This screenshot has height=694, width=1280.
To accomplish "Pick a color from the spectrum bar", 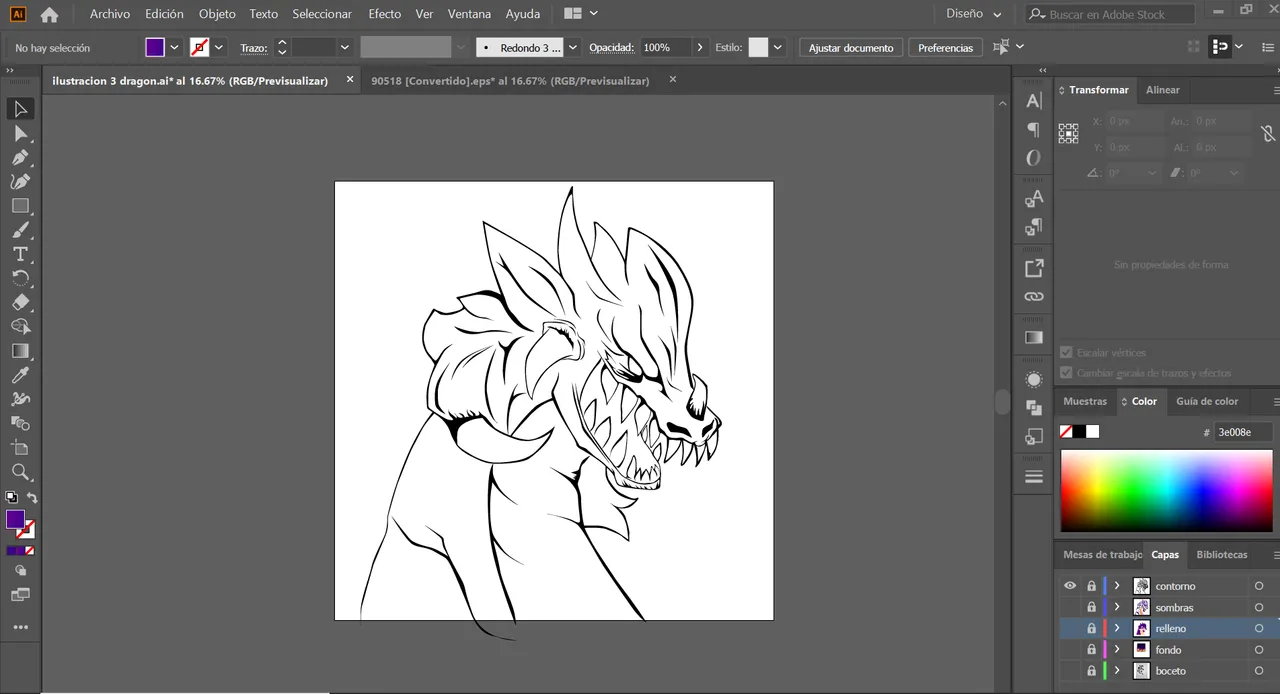I will coord(1166,491).
